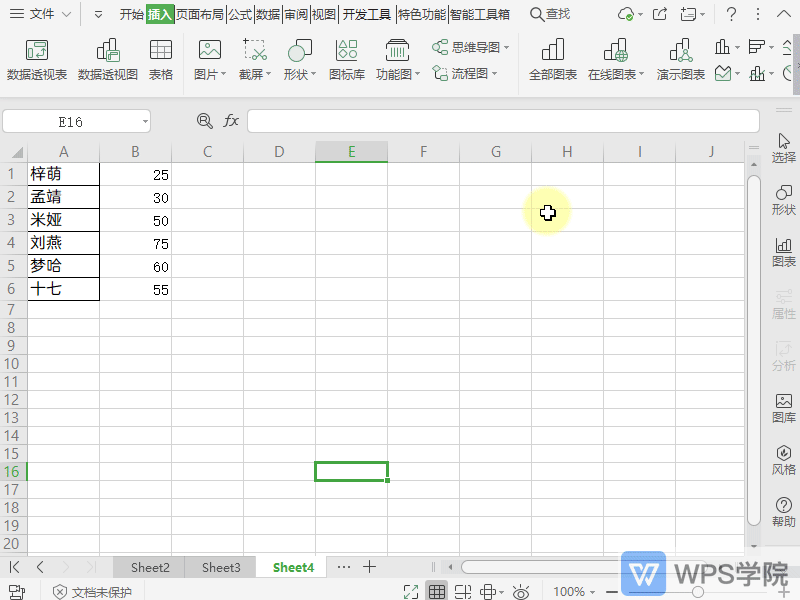Open the Style (风格) sidebar panel
The height and width of the screenshot is (600, 800).
784,462
